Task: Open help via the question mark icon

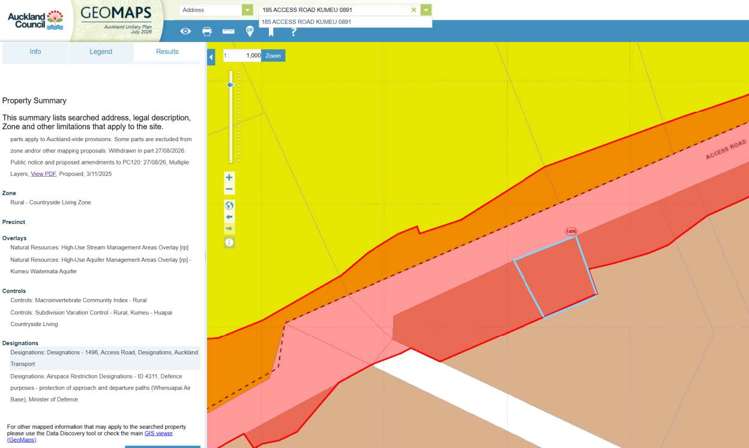Action: (x=293, y=32)
